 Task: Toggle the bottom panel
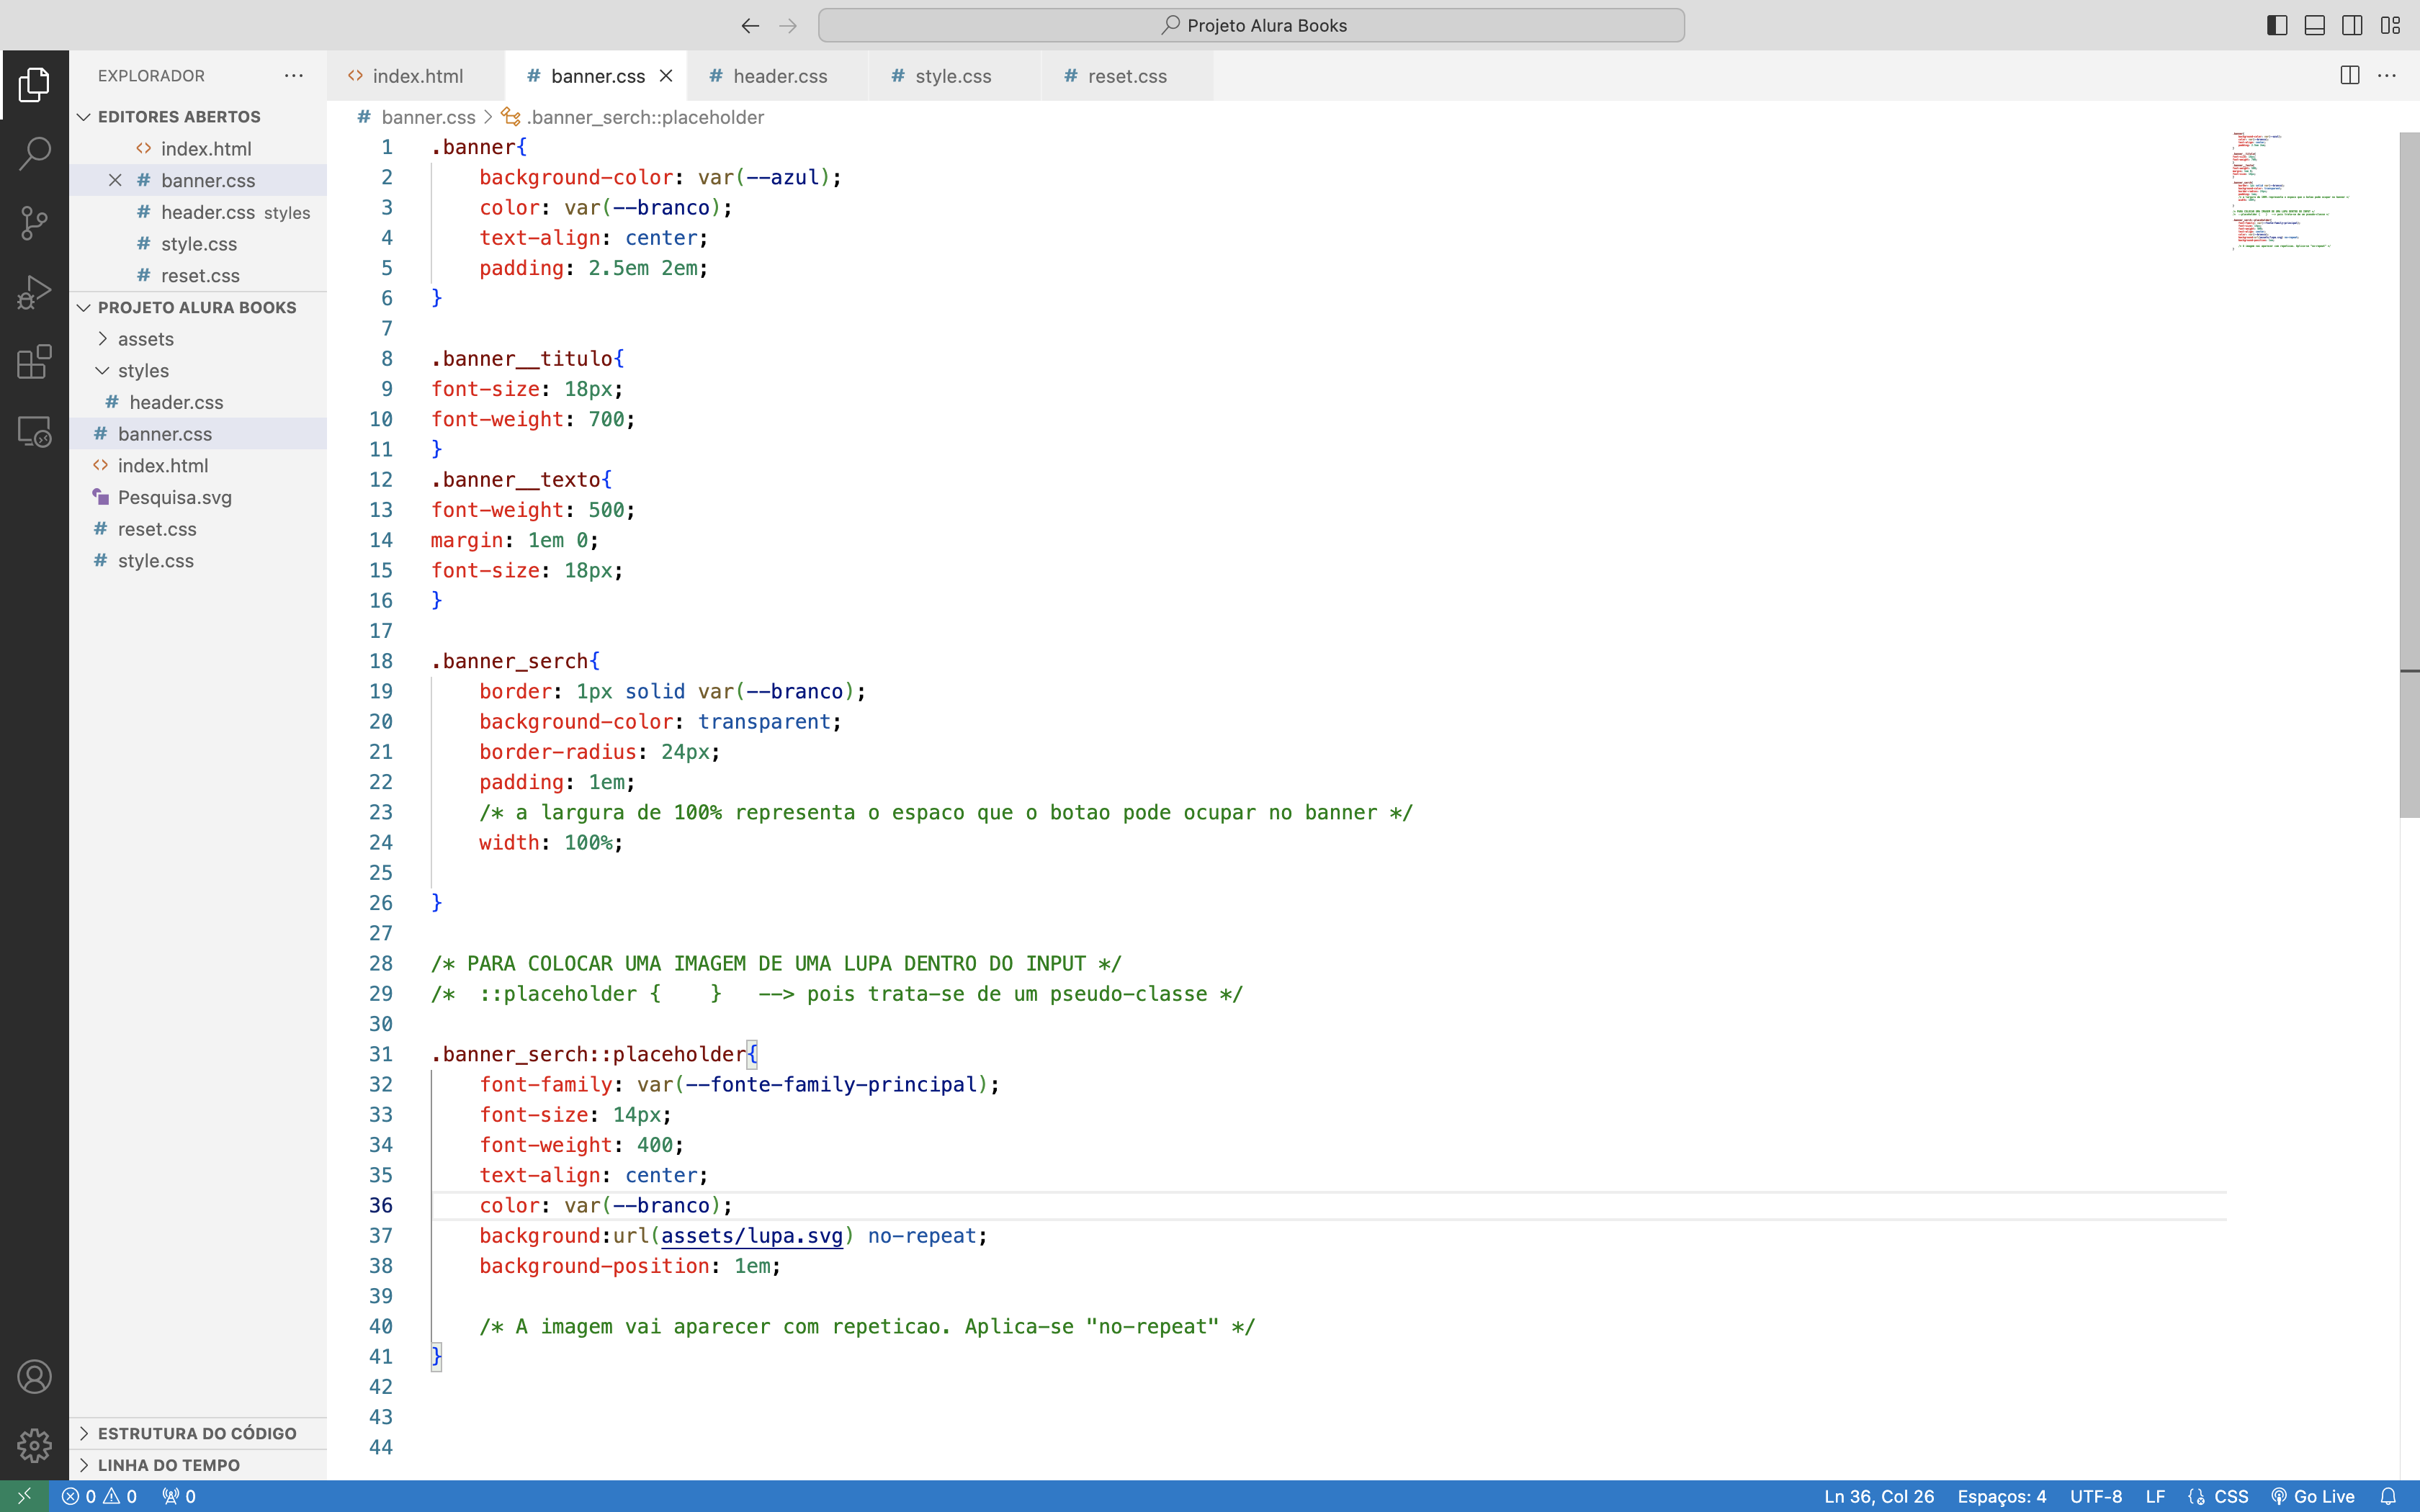click(2315, 25)
